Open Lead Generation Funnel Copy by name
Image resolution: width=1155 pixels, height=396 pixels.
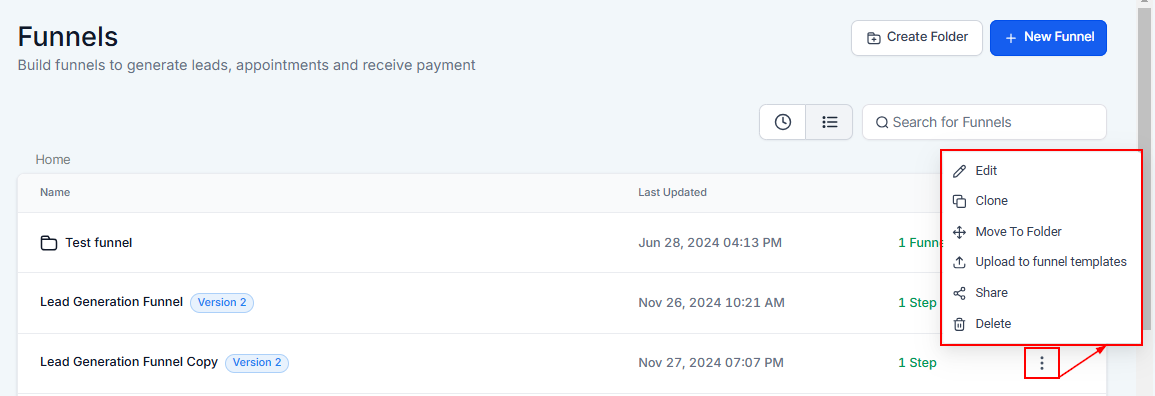click(129, 362)
